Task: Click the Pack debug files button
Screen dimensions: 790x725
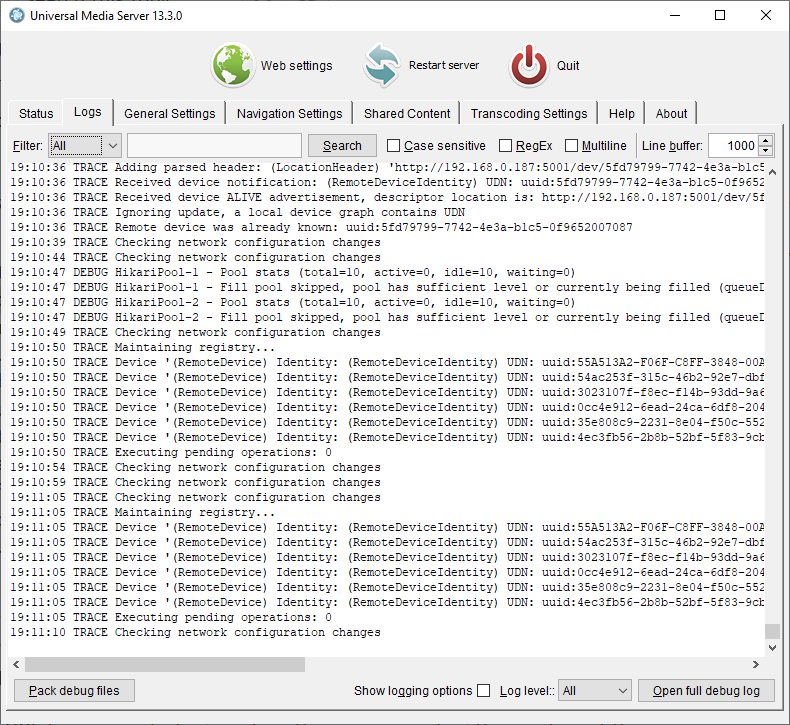Action: coord(74,690)
